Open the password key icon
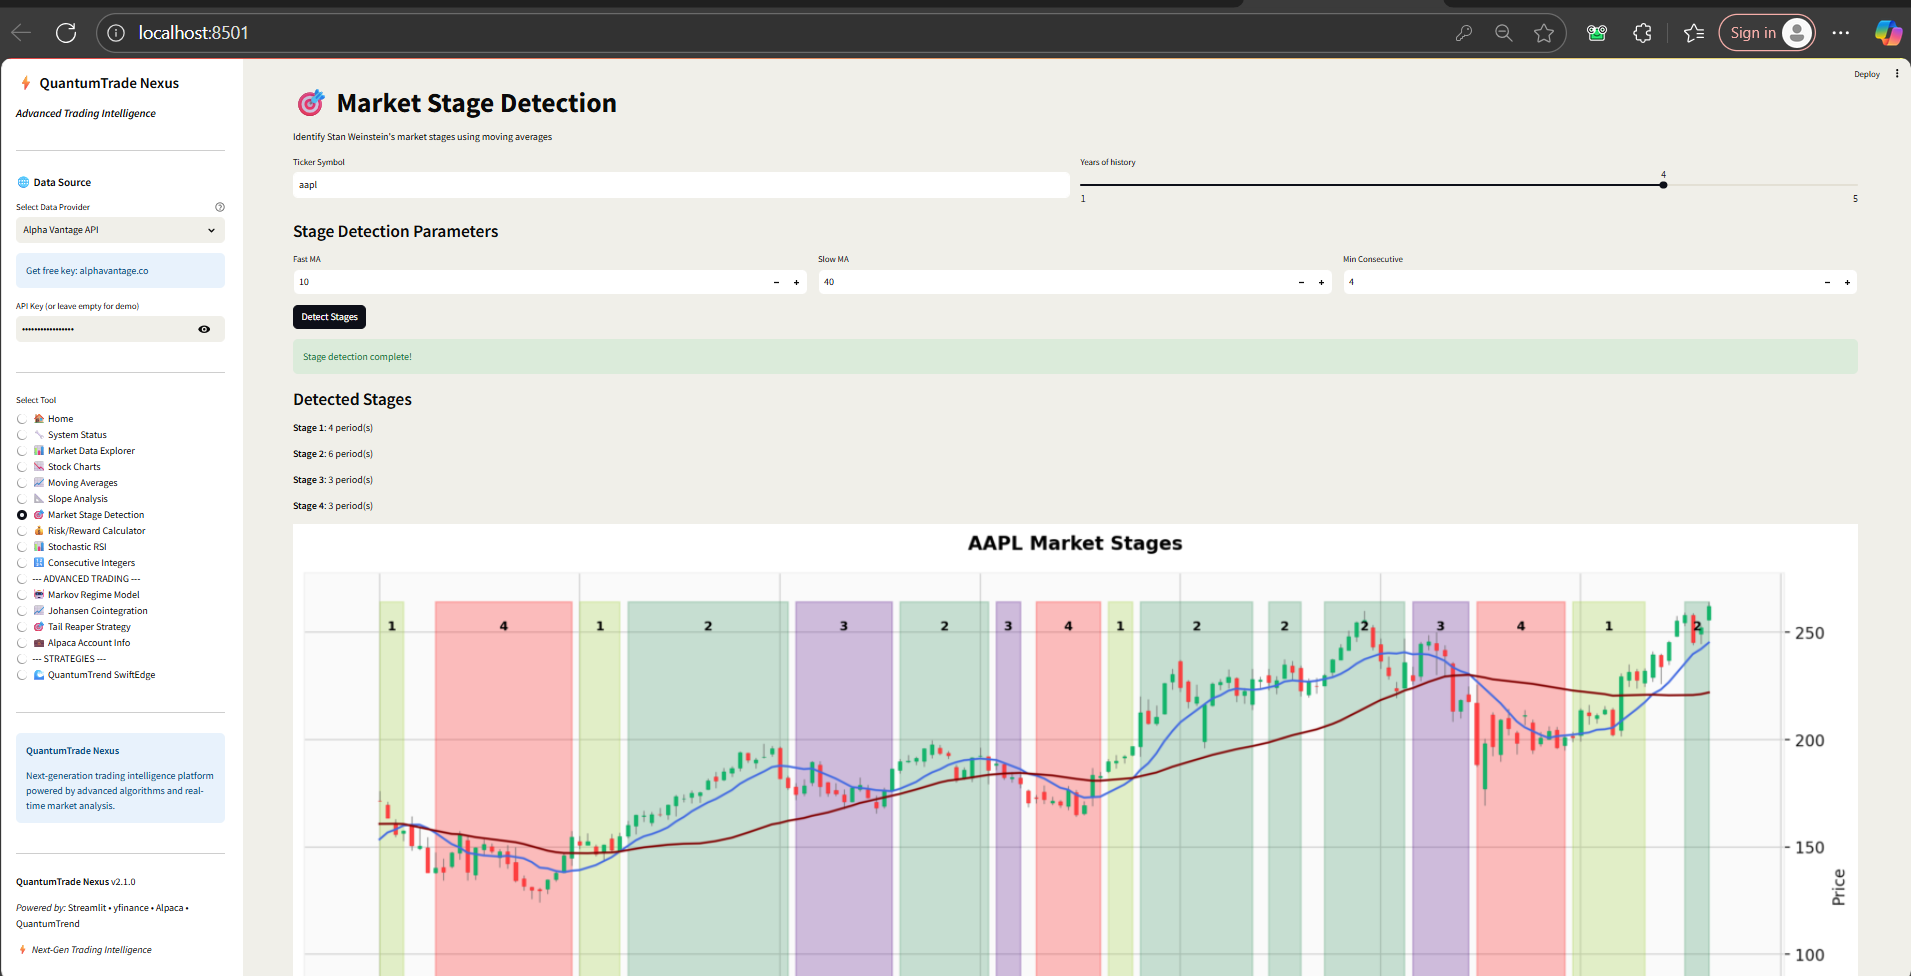This screenshot has height=976, width=1911. pyautogui.click(x=1464, y=33)
